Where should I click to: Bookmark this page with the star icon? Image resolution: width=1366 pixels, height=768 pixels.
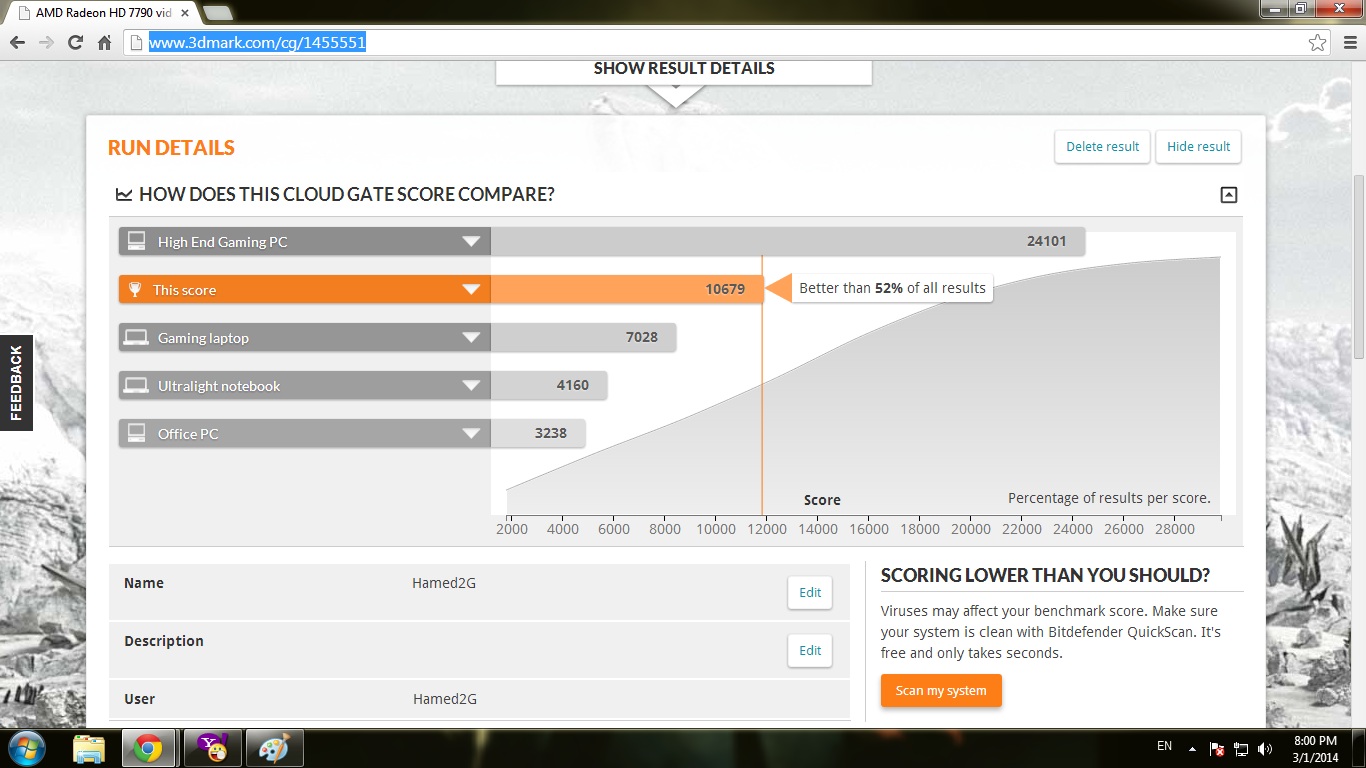1317,42
